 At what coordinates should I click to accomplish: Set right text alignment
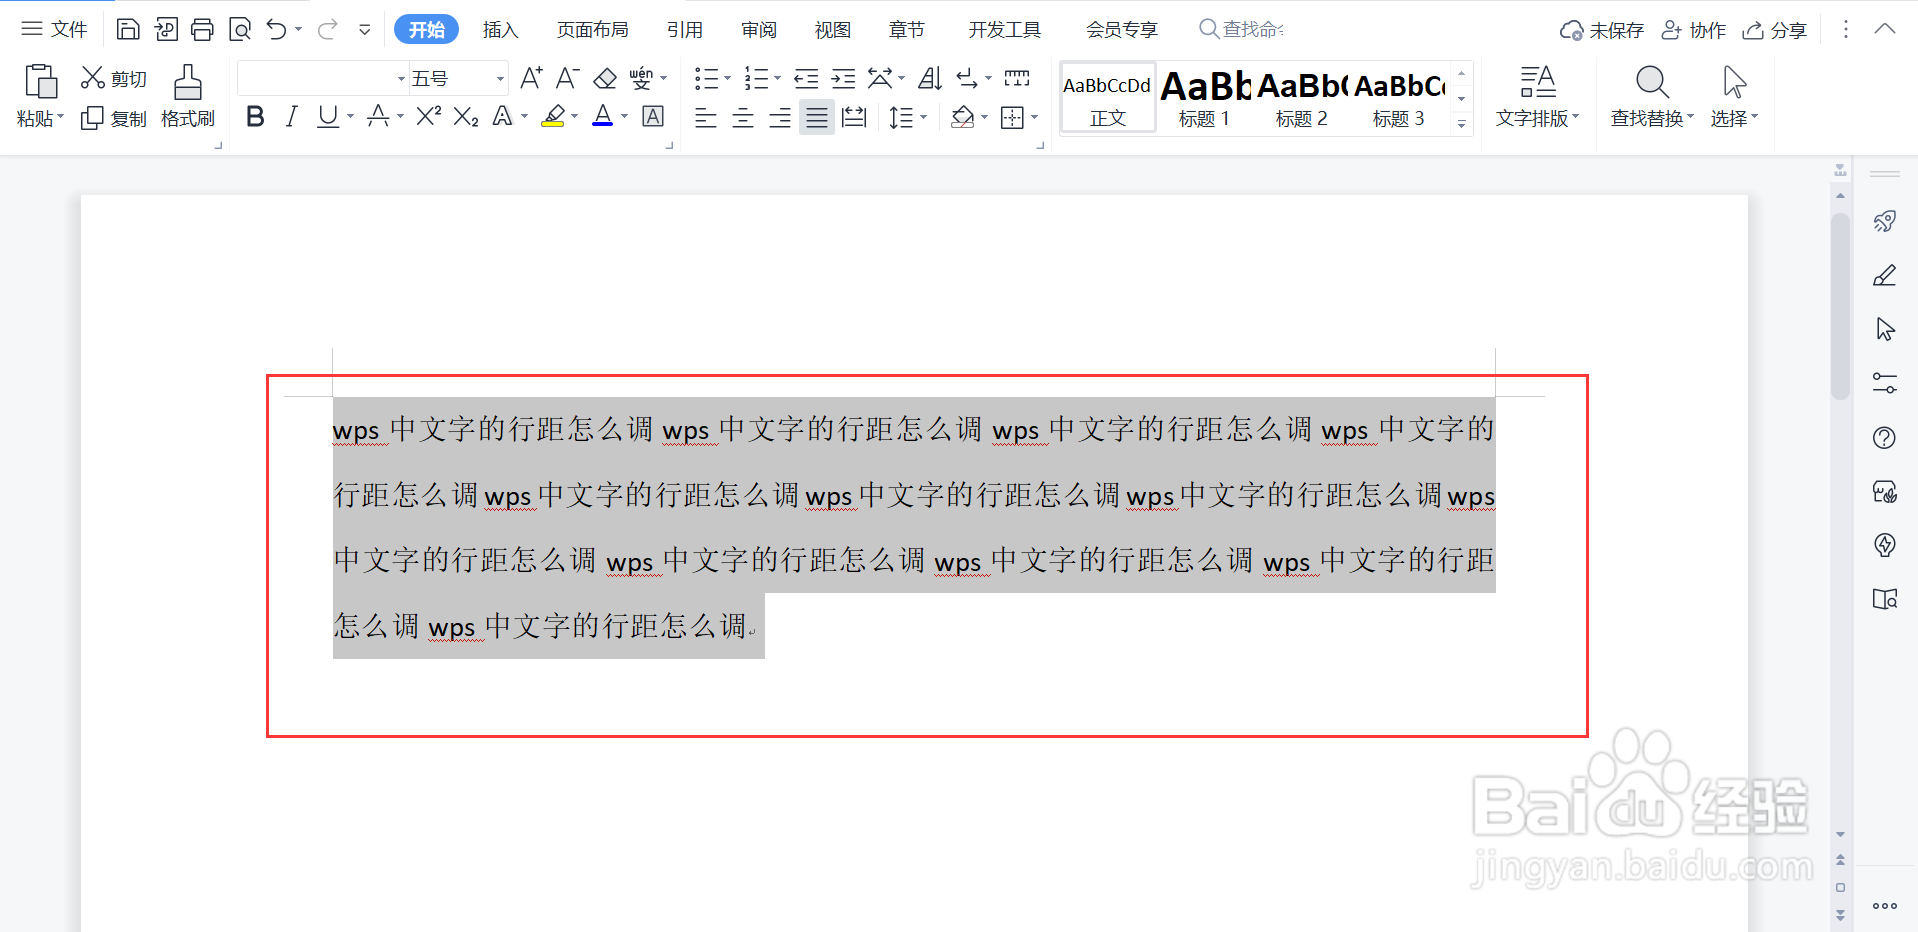tap(780, 118)
